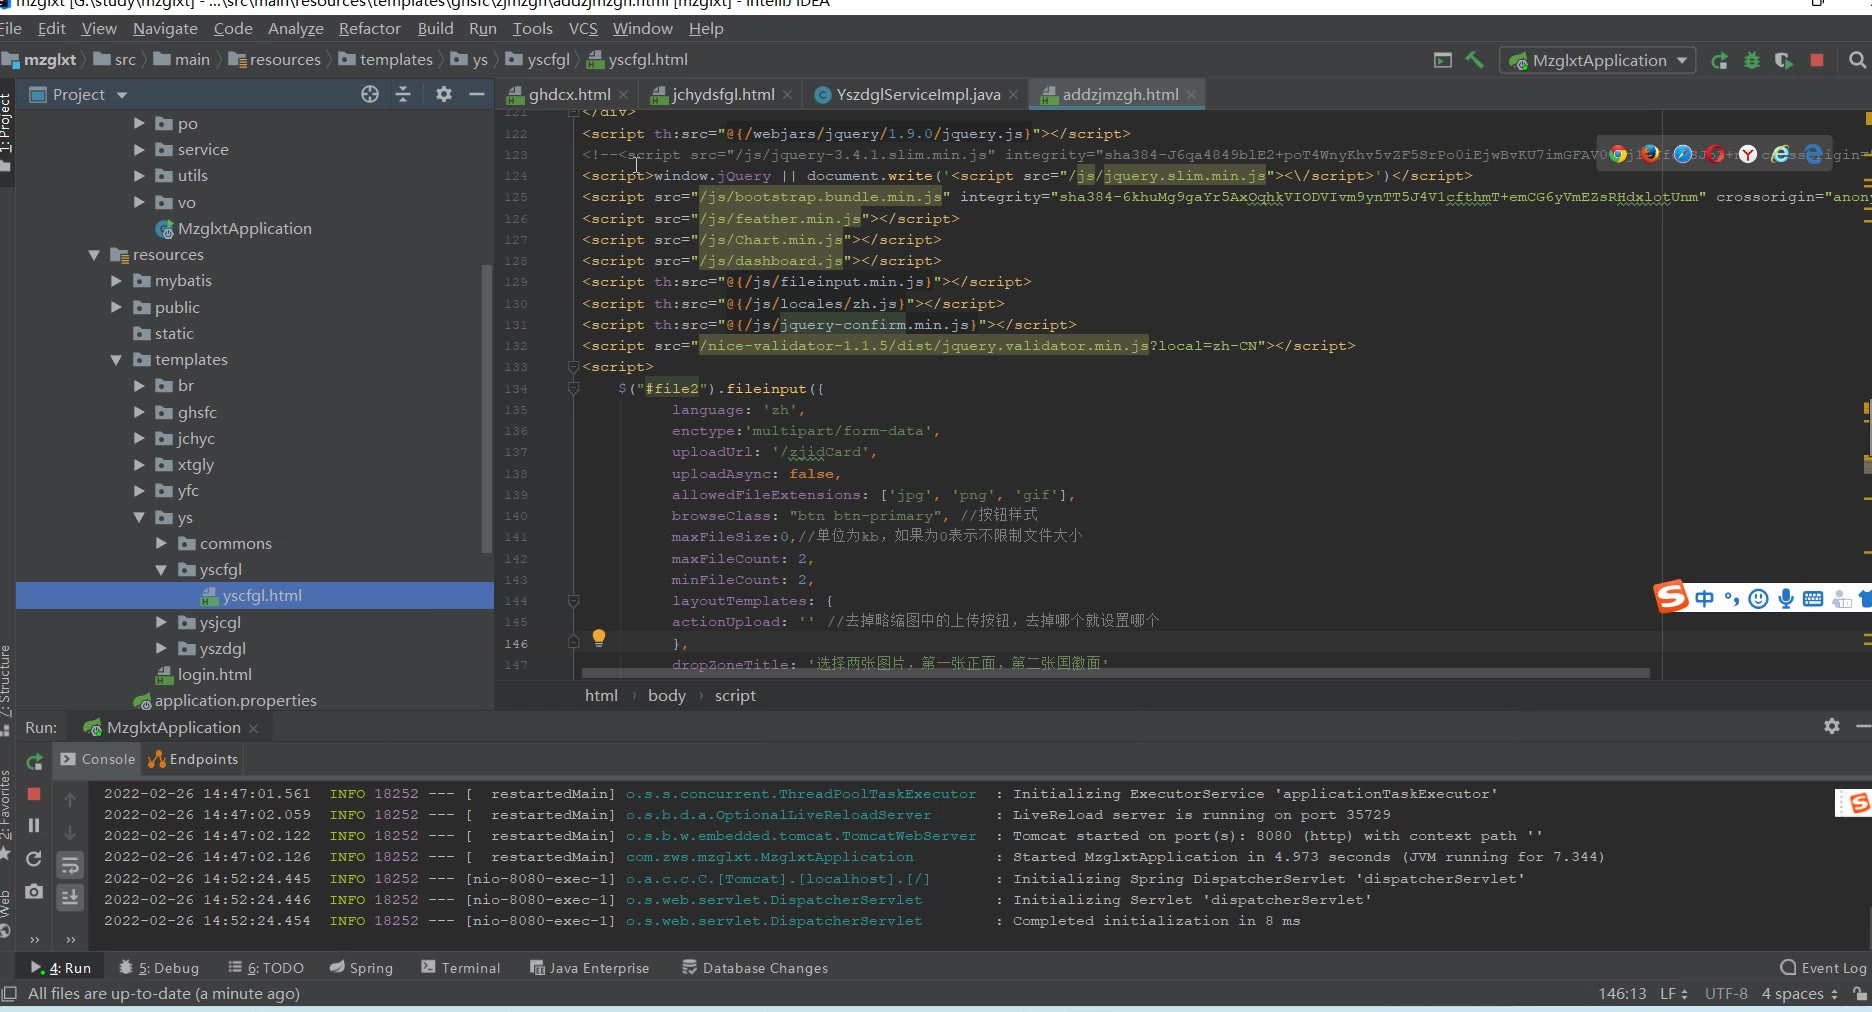This screenshot has height=1012, width=1872.
Task: Expand the po folder
Action: [x=139, y=123]
